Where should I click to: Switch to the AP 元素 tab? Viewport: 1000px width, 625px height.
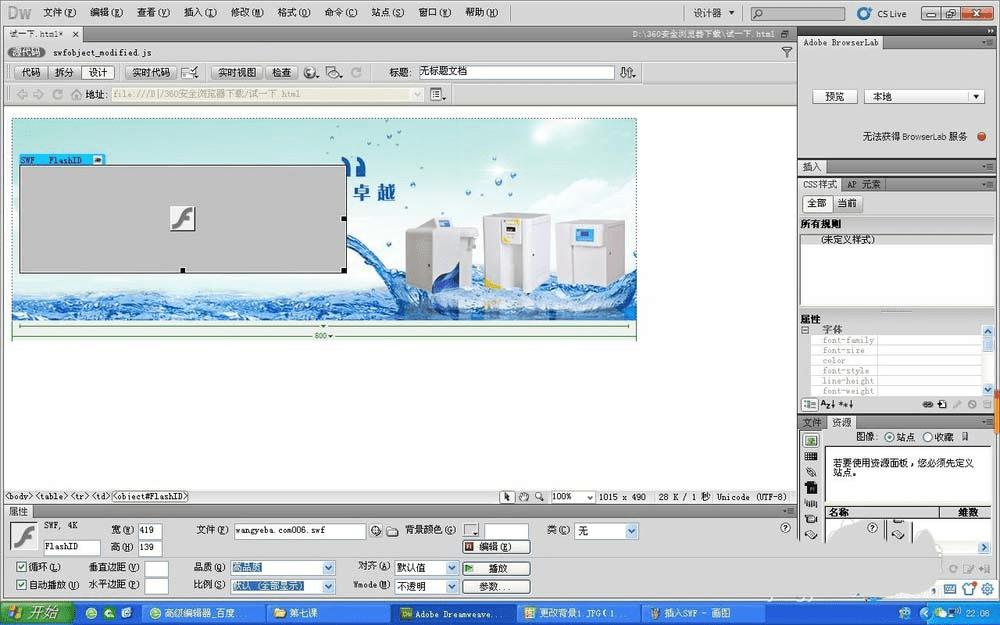864,184
